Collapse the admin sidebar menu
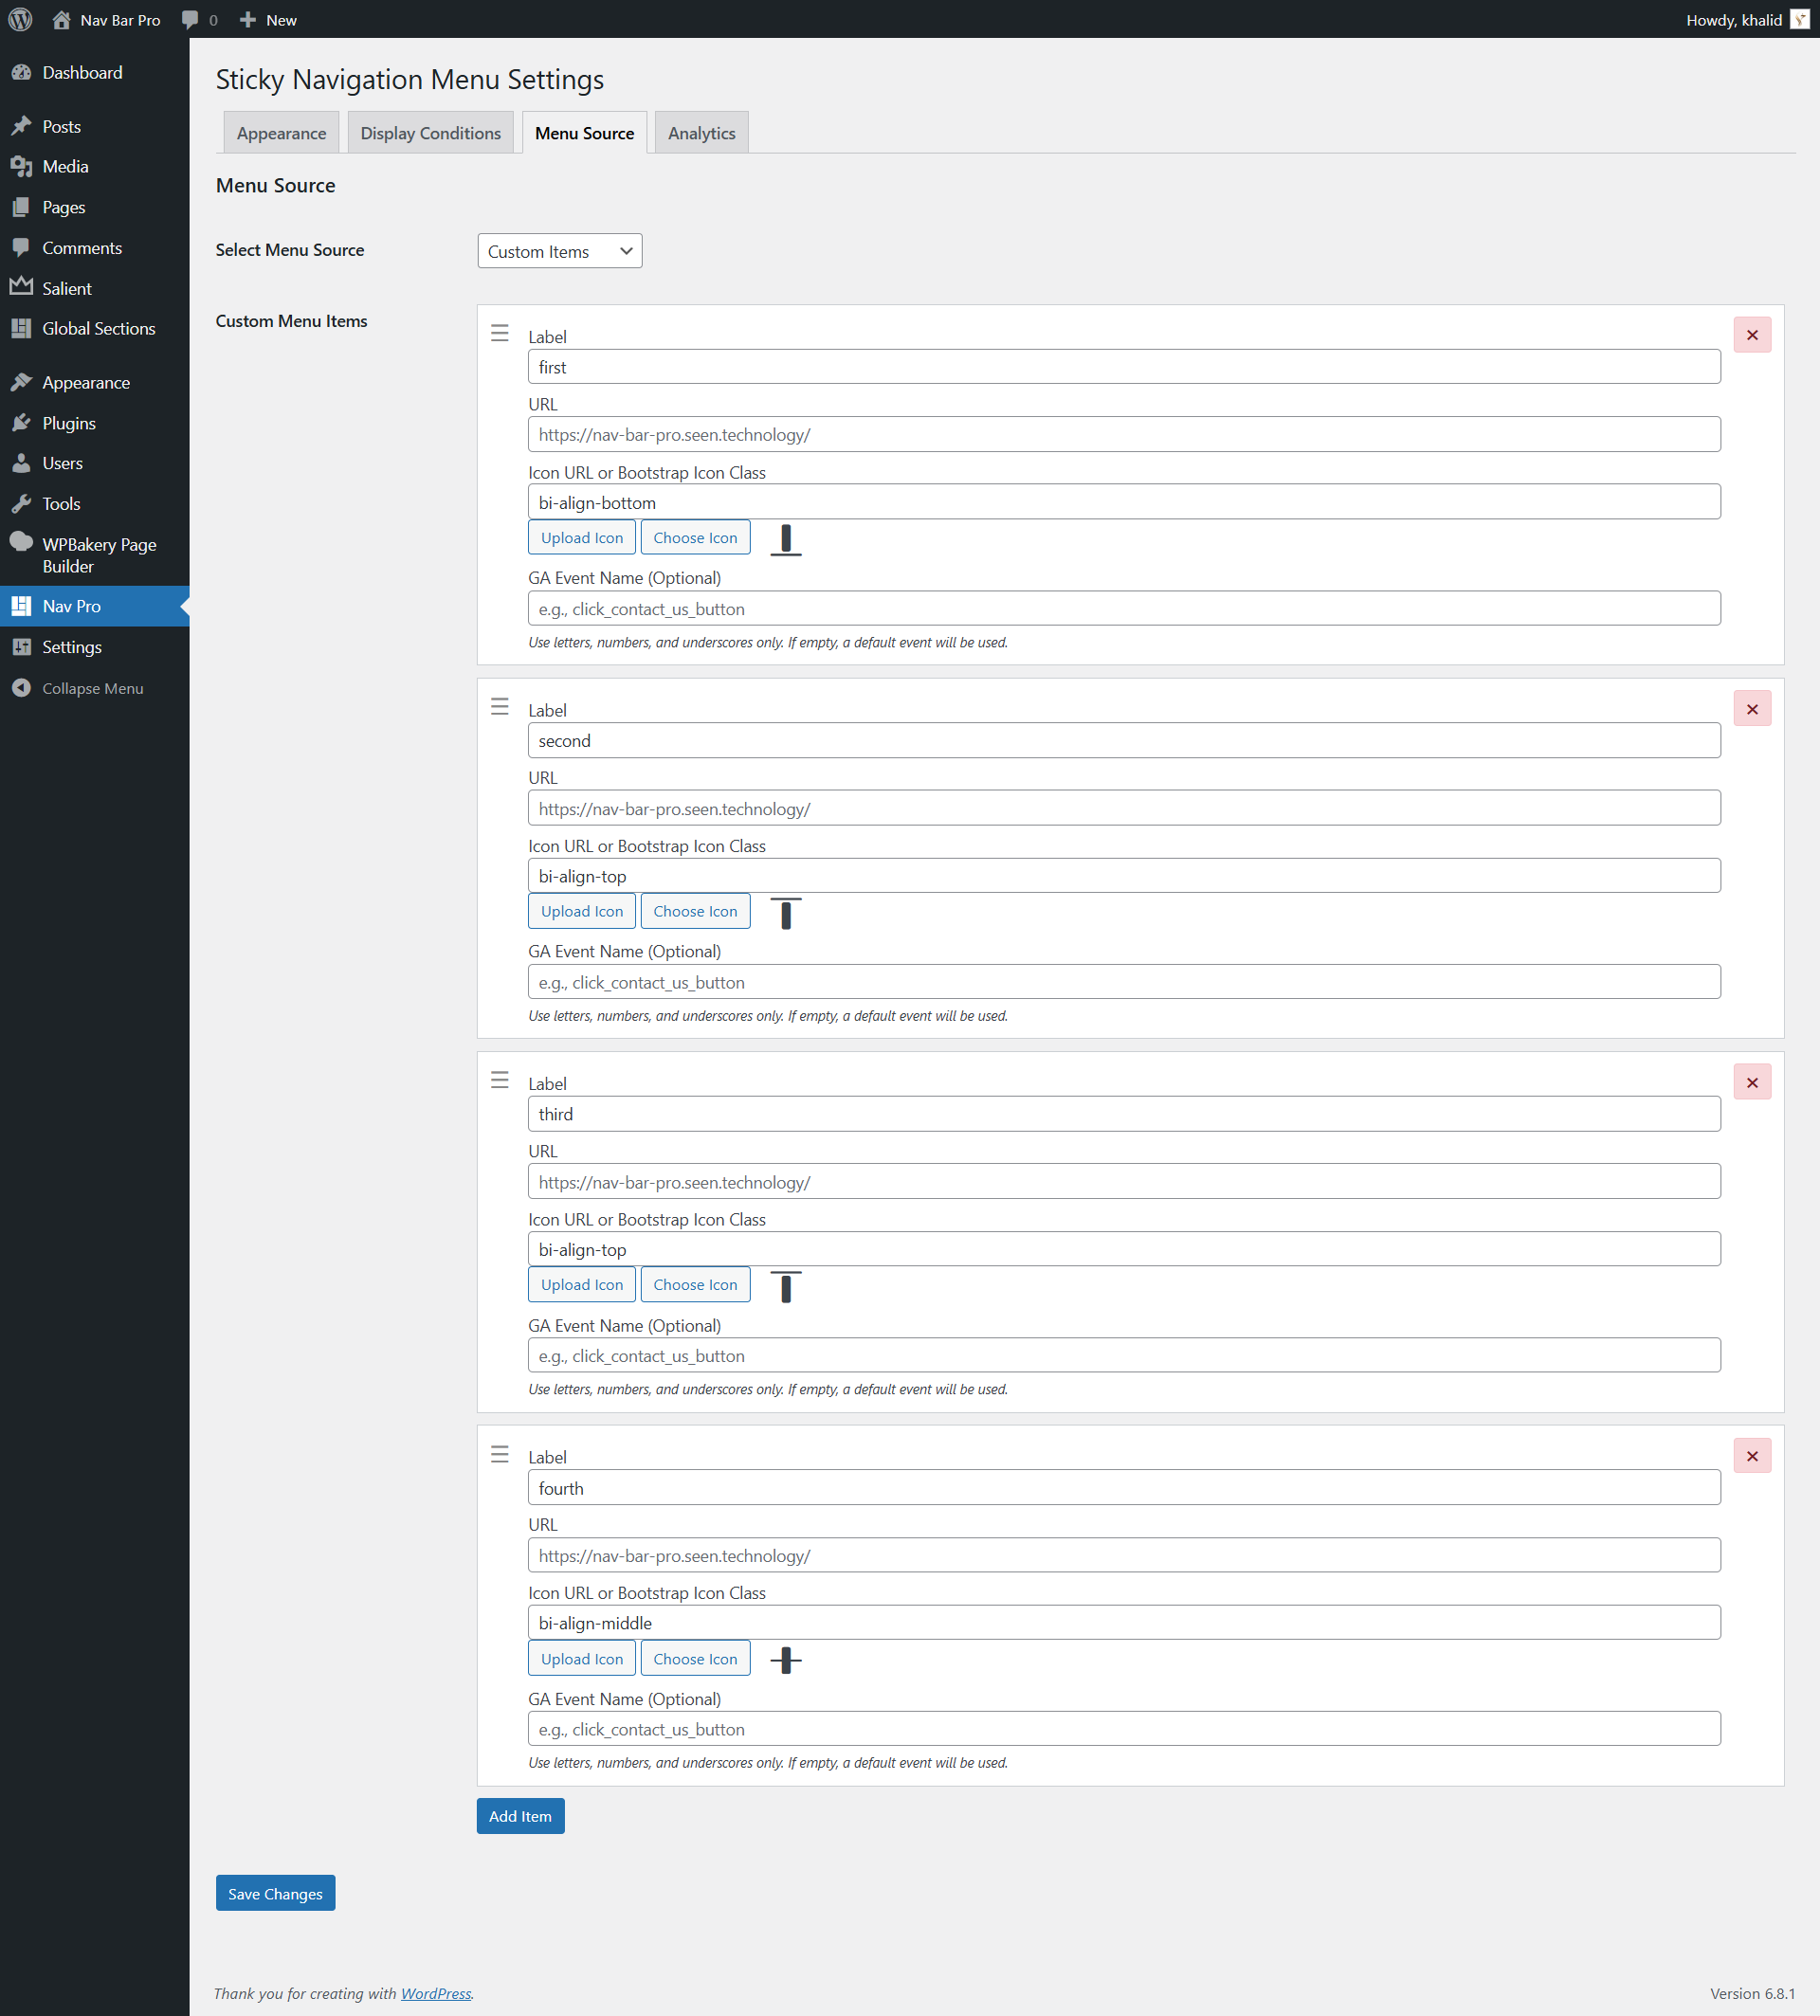Screen dimensions: 1820x2016 point(94,688)
